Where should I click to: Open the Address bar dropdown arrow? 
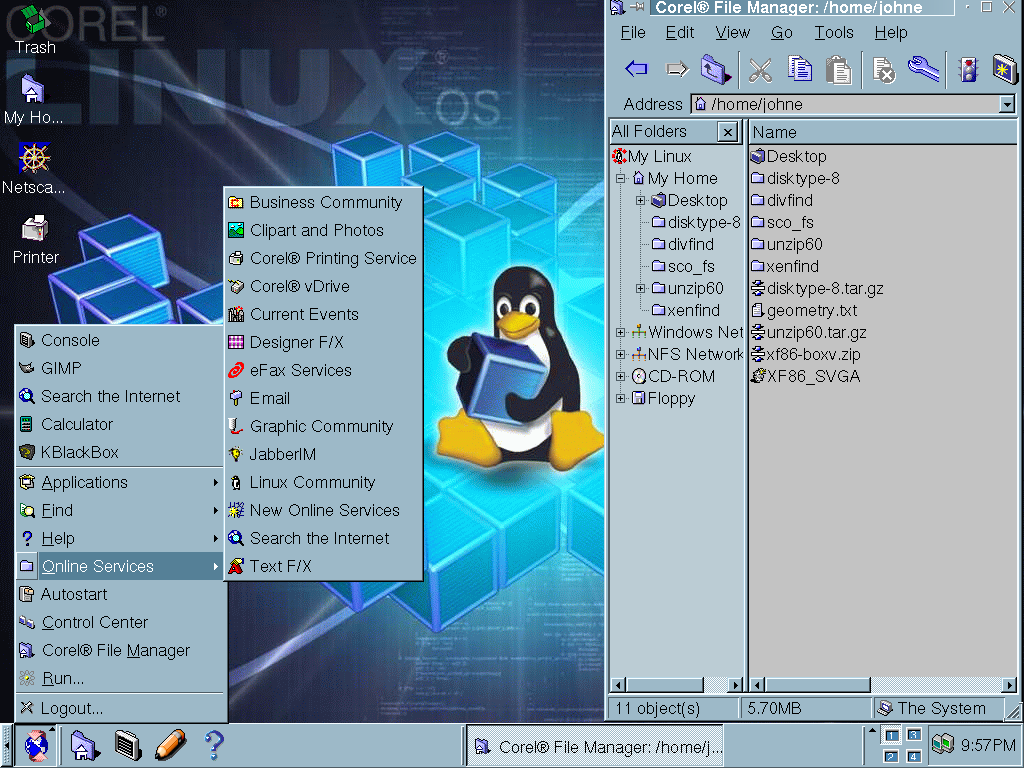point(1006,104)
